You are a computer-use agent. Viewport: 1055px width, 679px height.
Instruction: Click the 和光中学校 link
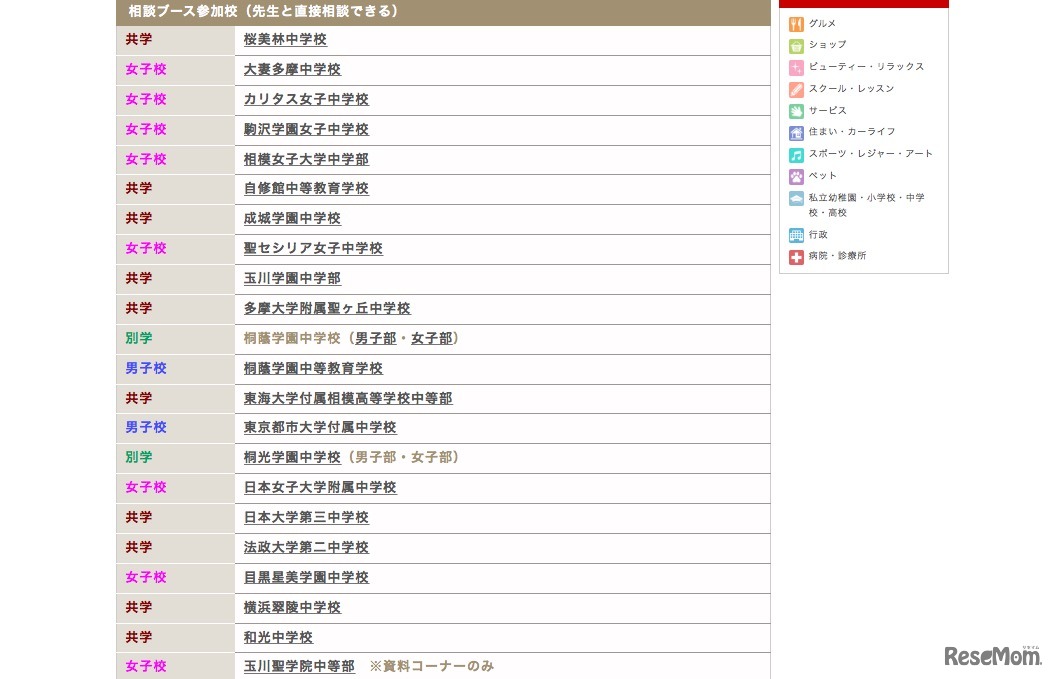coord(277,637)
